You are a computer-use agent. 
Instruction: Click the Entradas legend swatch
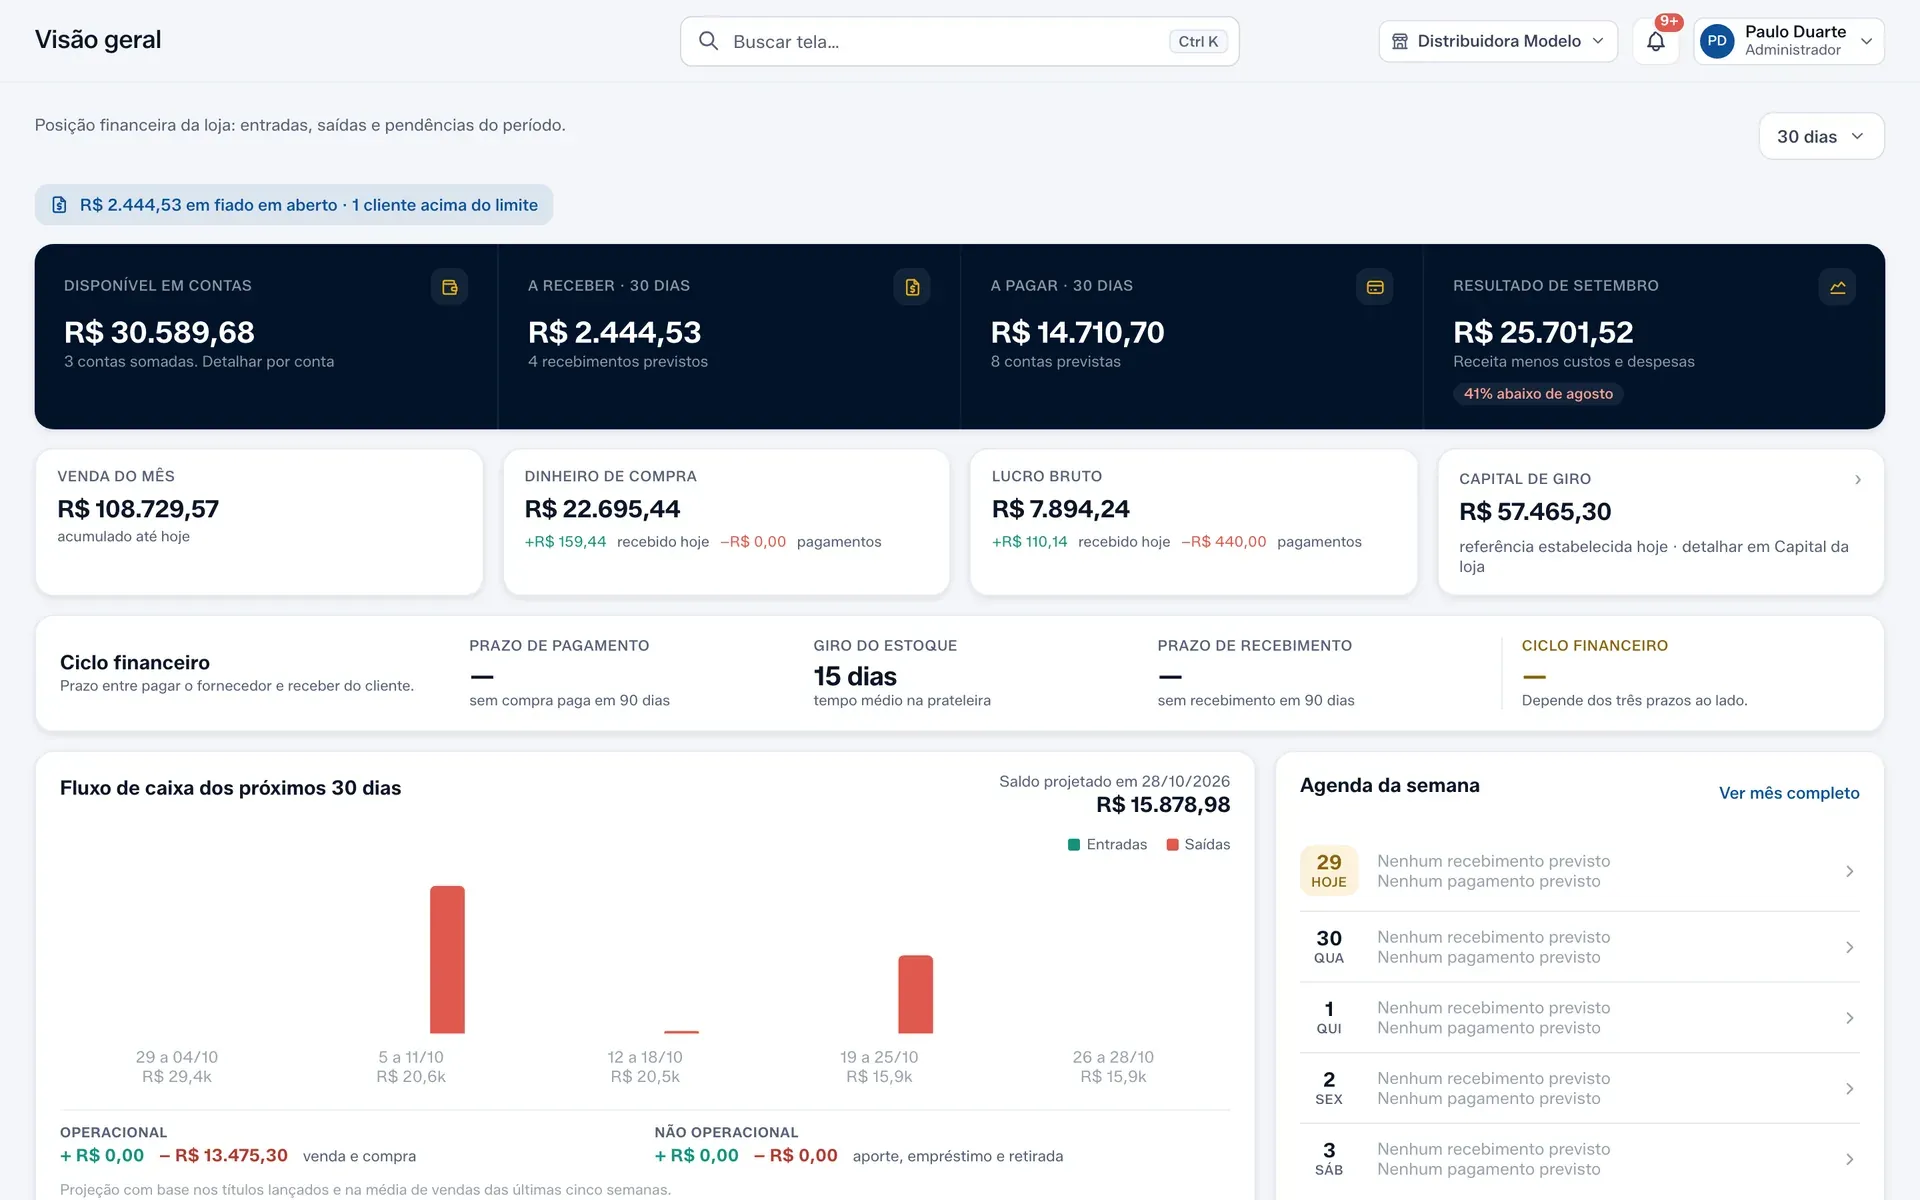click(1074, 845)
